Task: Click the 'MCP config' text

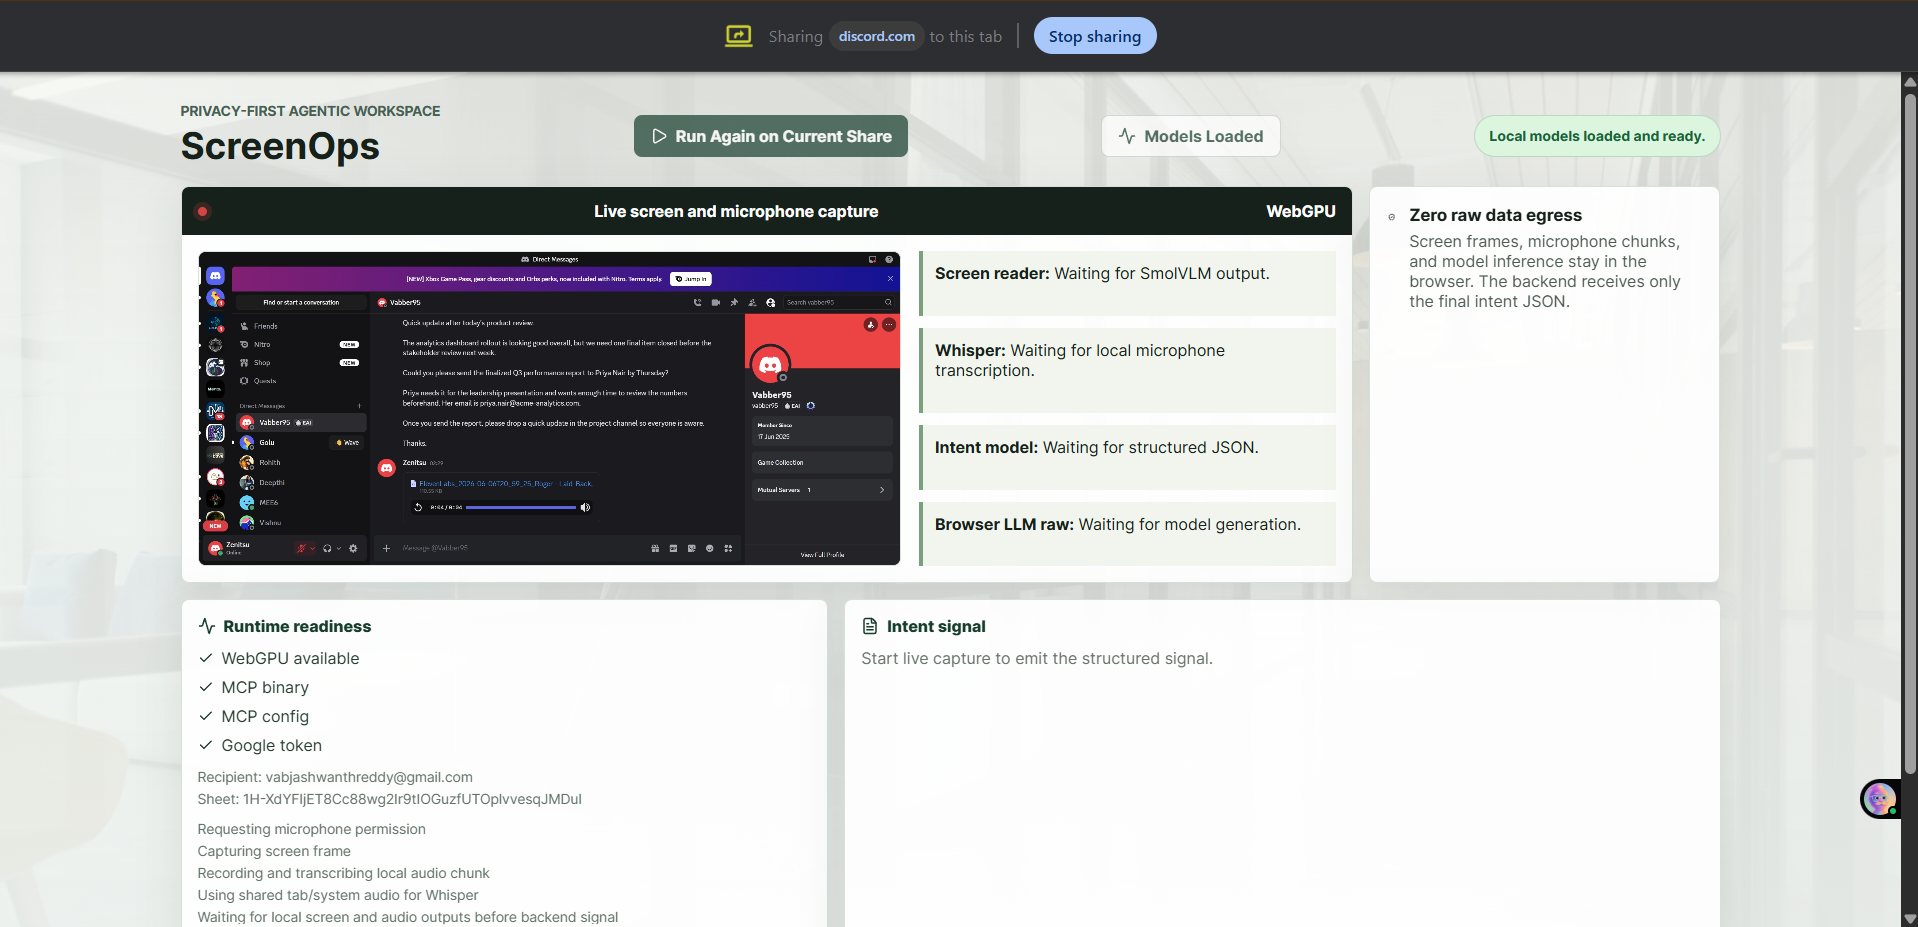Action: click(265, 716)
